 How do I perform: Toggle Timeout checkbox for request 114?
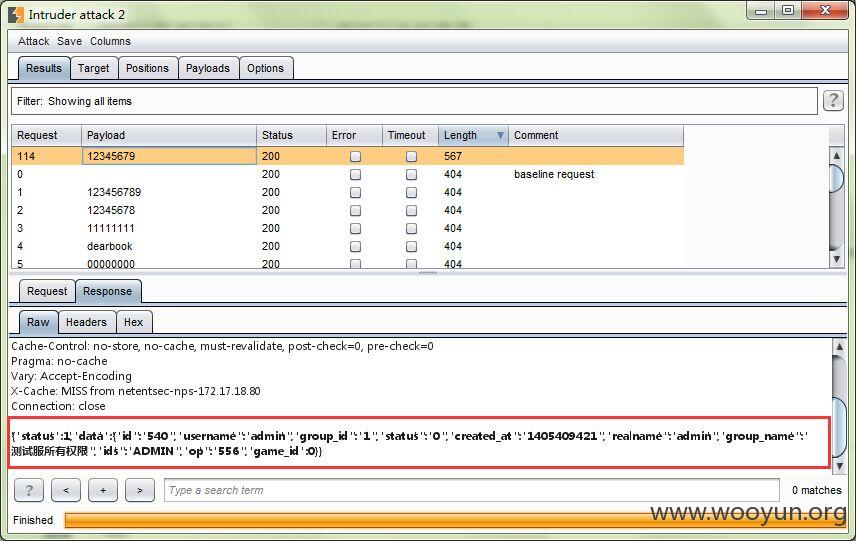coord(411,157)
